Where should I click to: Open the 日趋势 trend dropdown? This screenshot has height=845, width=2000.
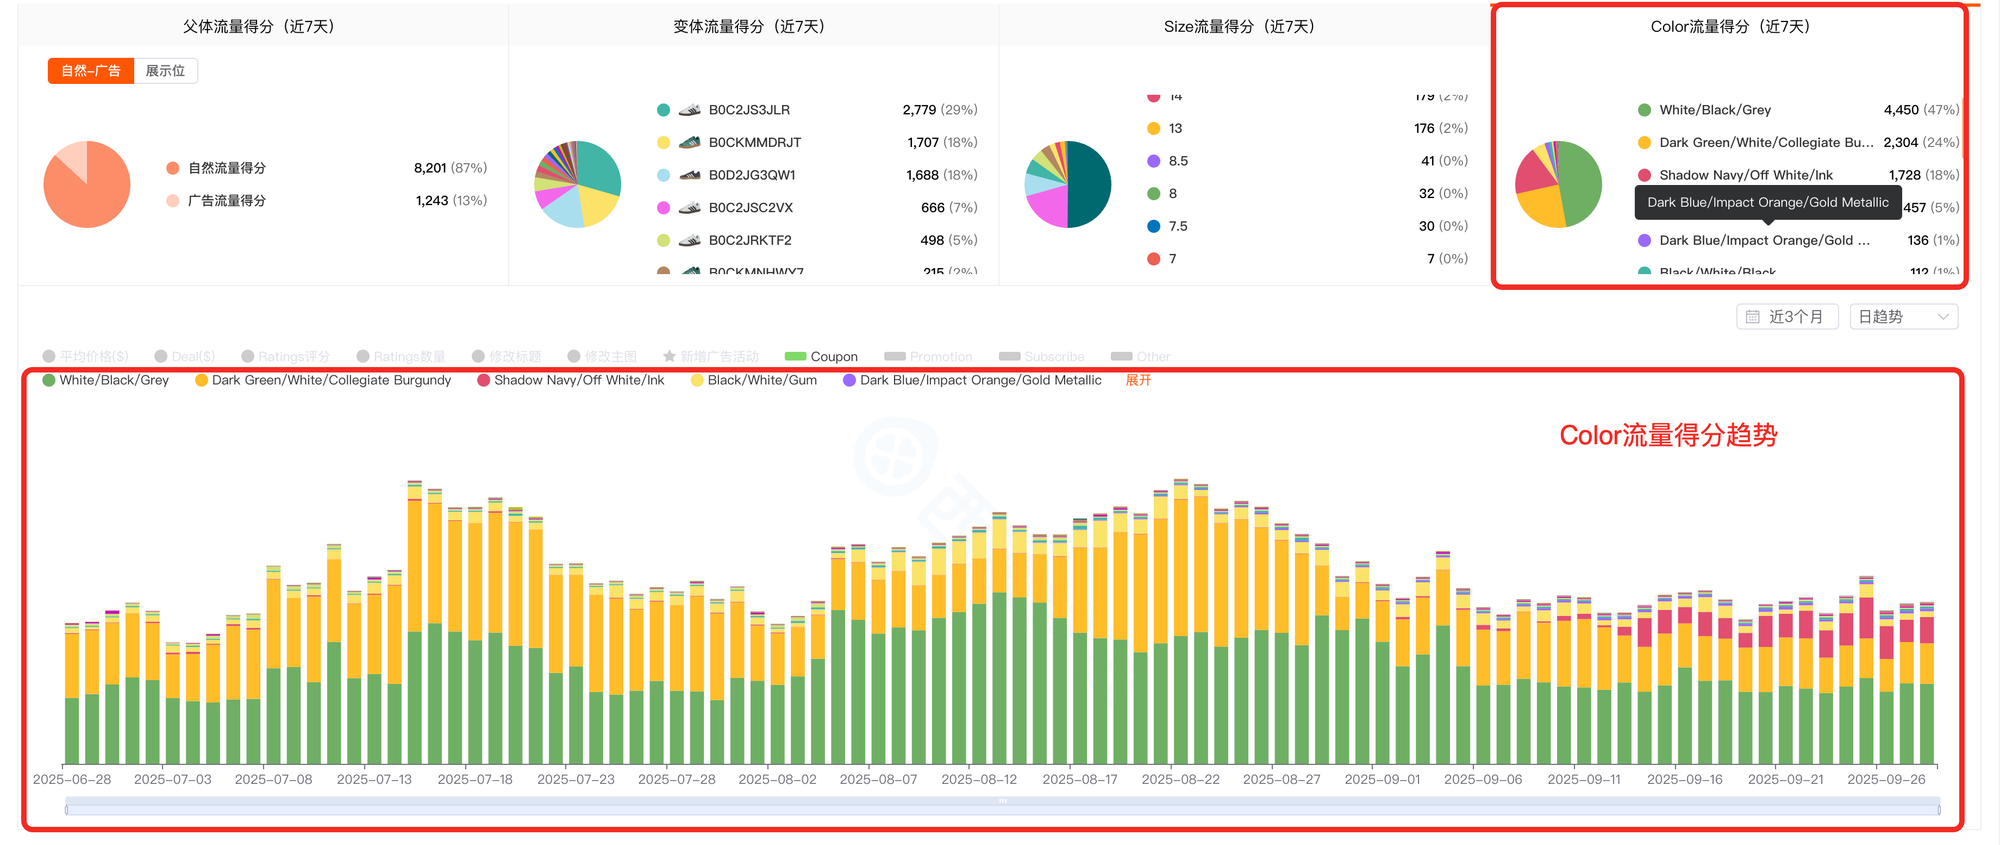pos(1903,317)
